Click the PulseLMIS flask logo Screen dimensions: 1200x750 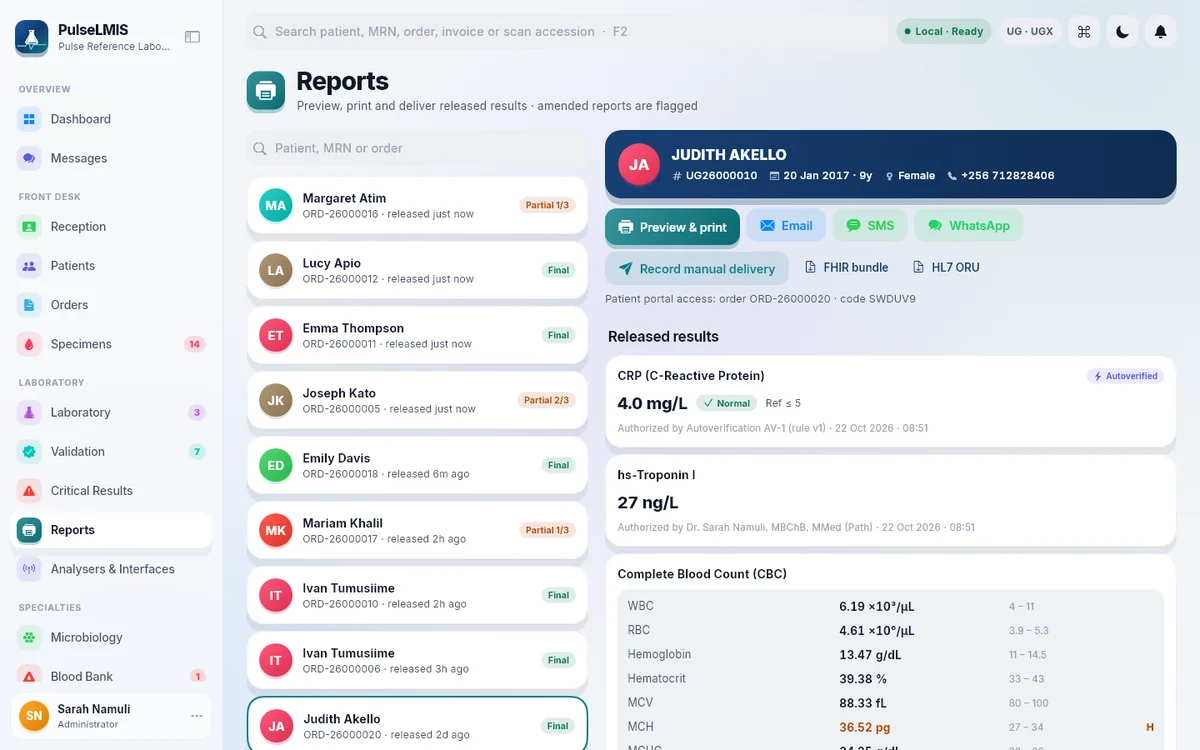(x=32, y=37)
